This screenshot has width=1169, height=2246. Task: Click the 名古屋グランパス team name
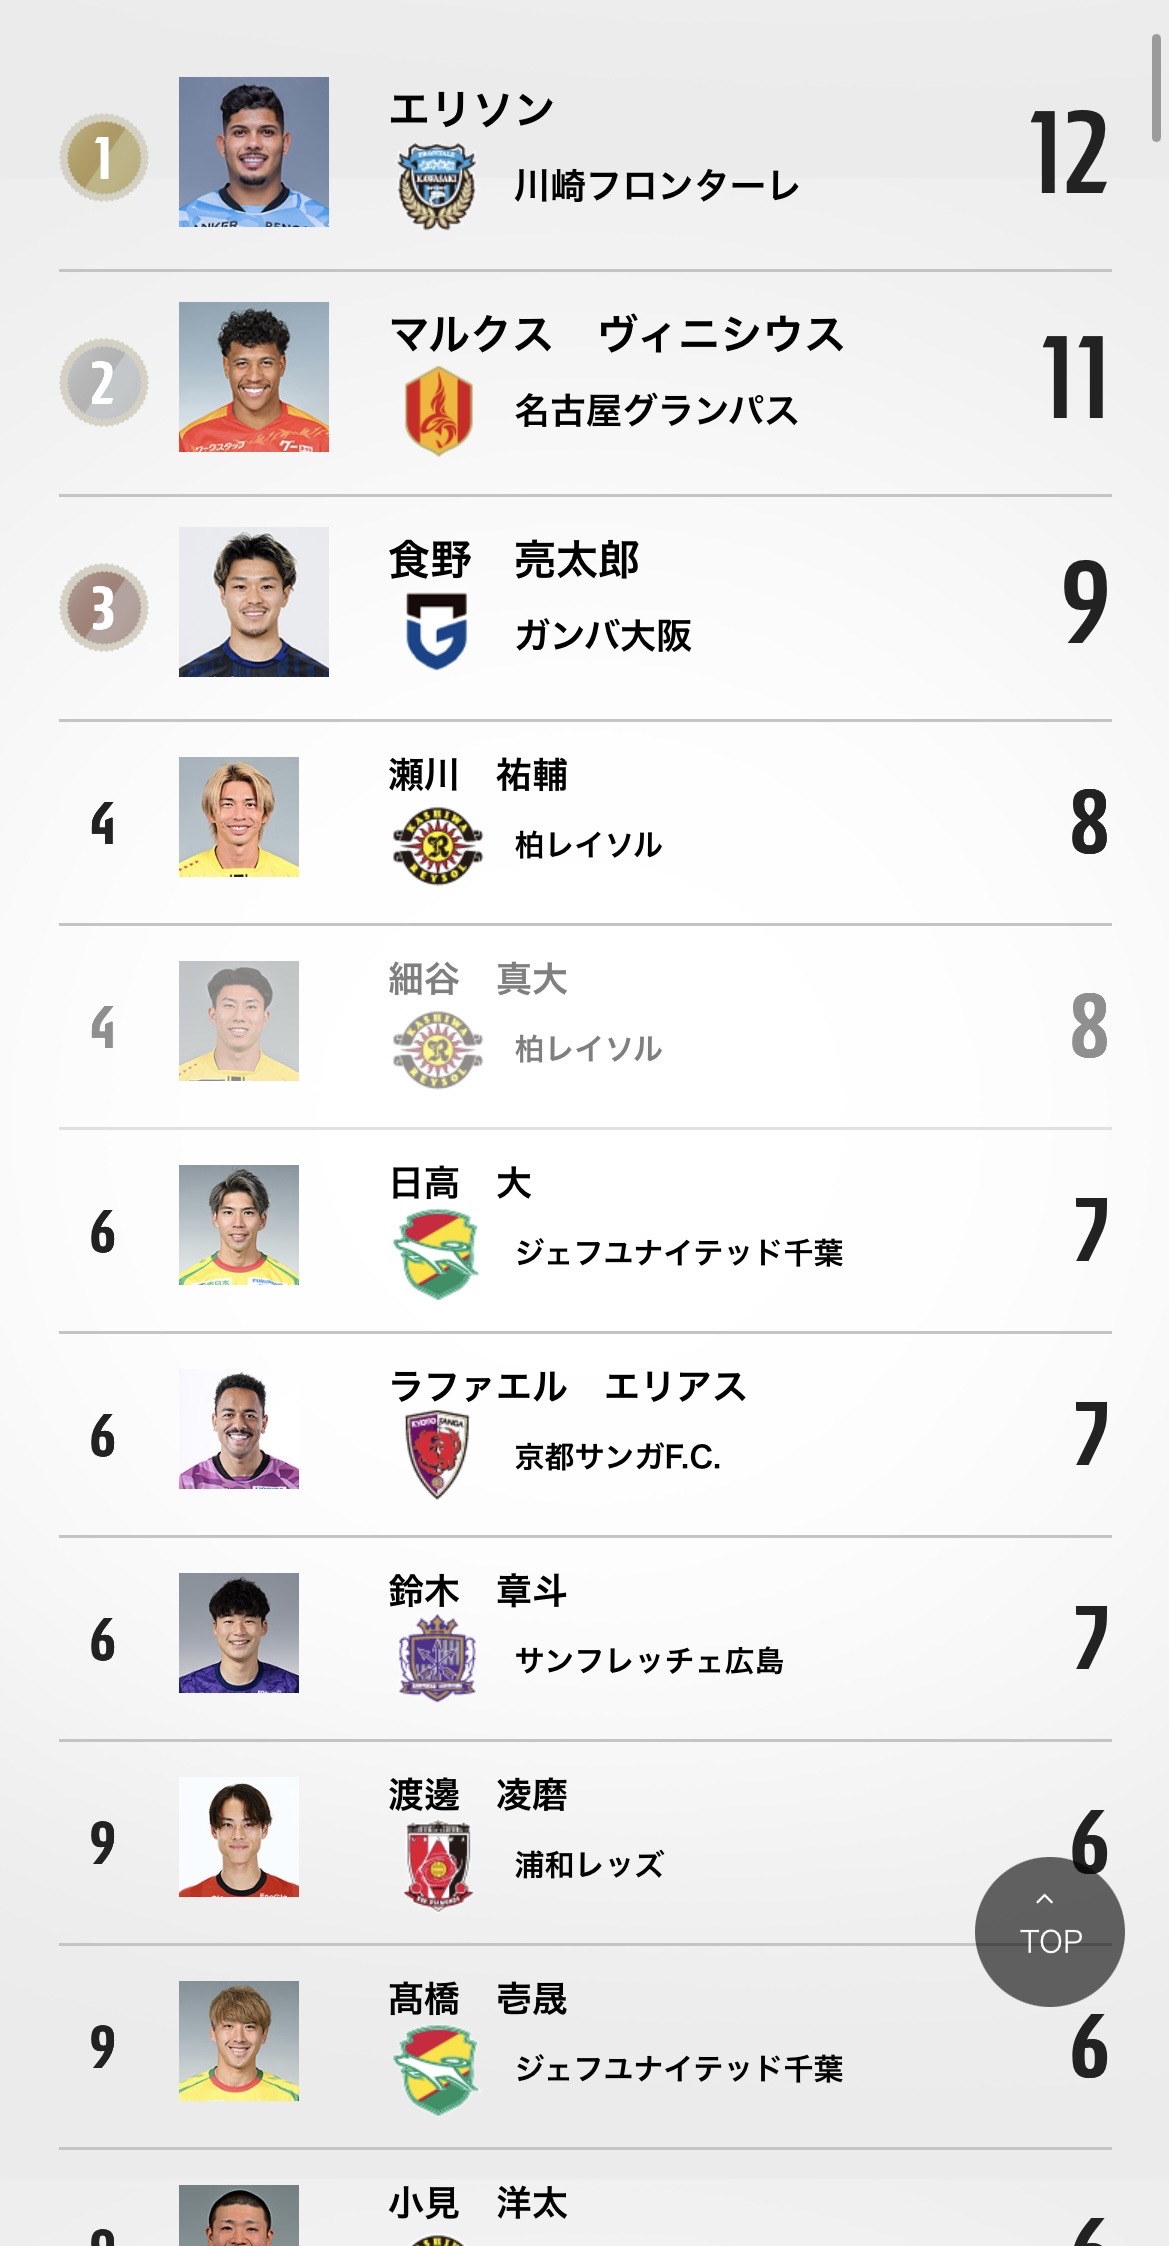656,411
